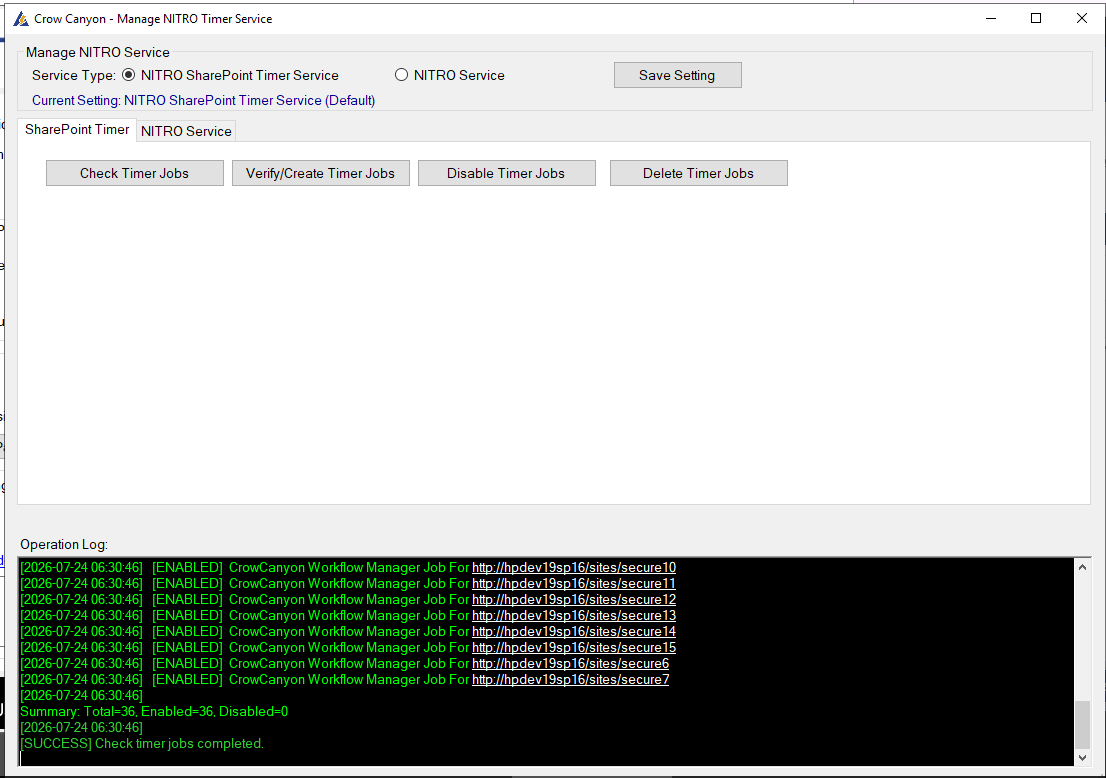
Task: Open the NITRO Service tab
Action: coord(186,131)
